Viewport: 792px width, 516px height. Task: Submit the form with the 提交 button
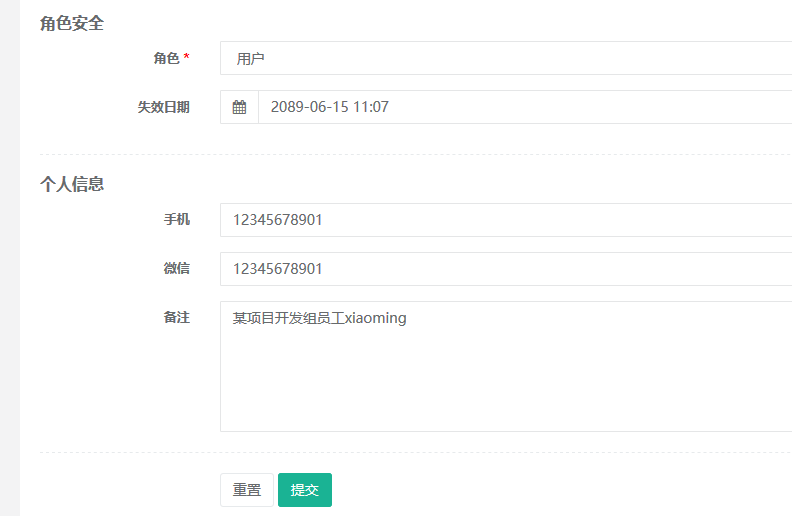[304, 490]
